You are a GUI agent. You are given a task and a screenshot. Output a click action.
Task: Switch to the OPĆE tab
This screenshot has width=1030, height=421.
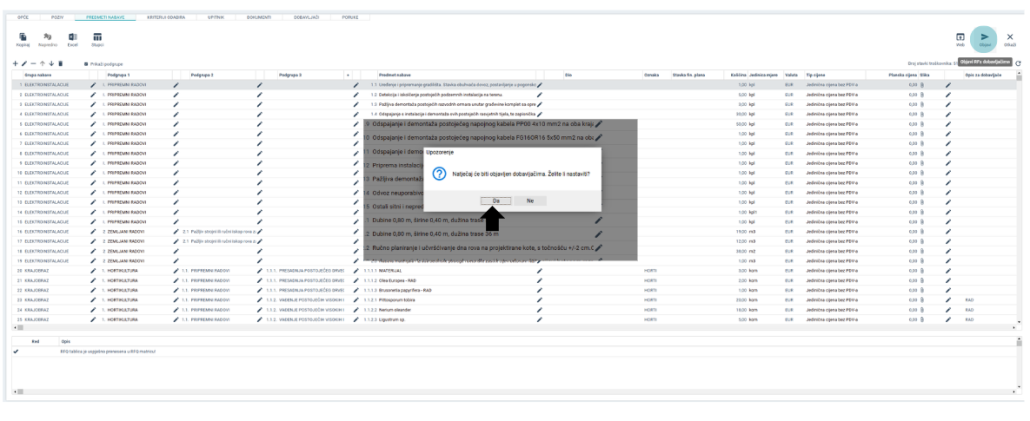click(23, 17)
